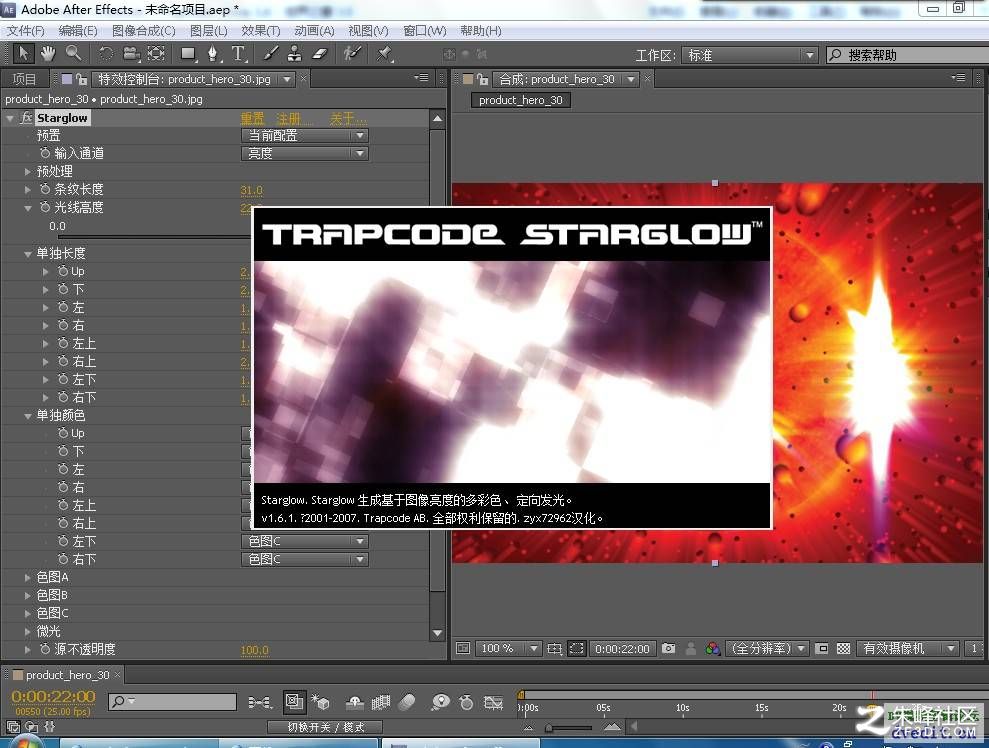
Task: Open the 动画(A) menu
Action: coord(314,31)
